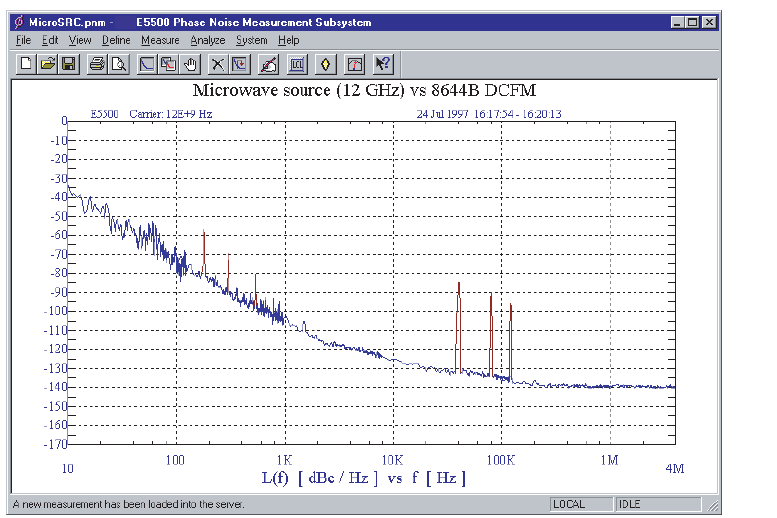Select the hand pan tool icon

190,64
